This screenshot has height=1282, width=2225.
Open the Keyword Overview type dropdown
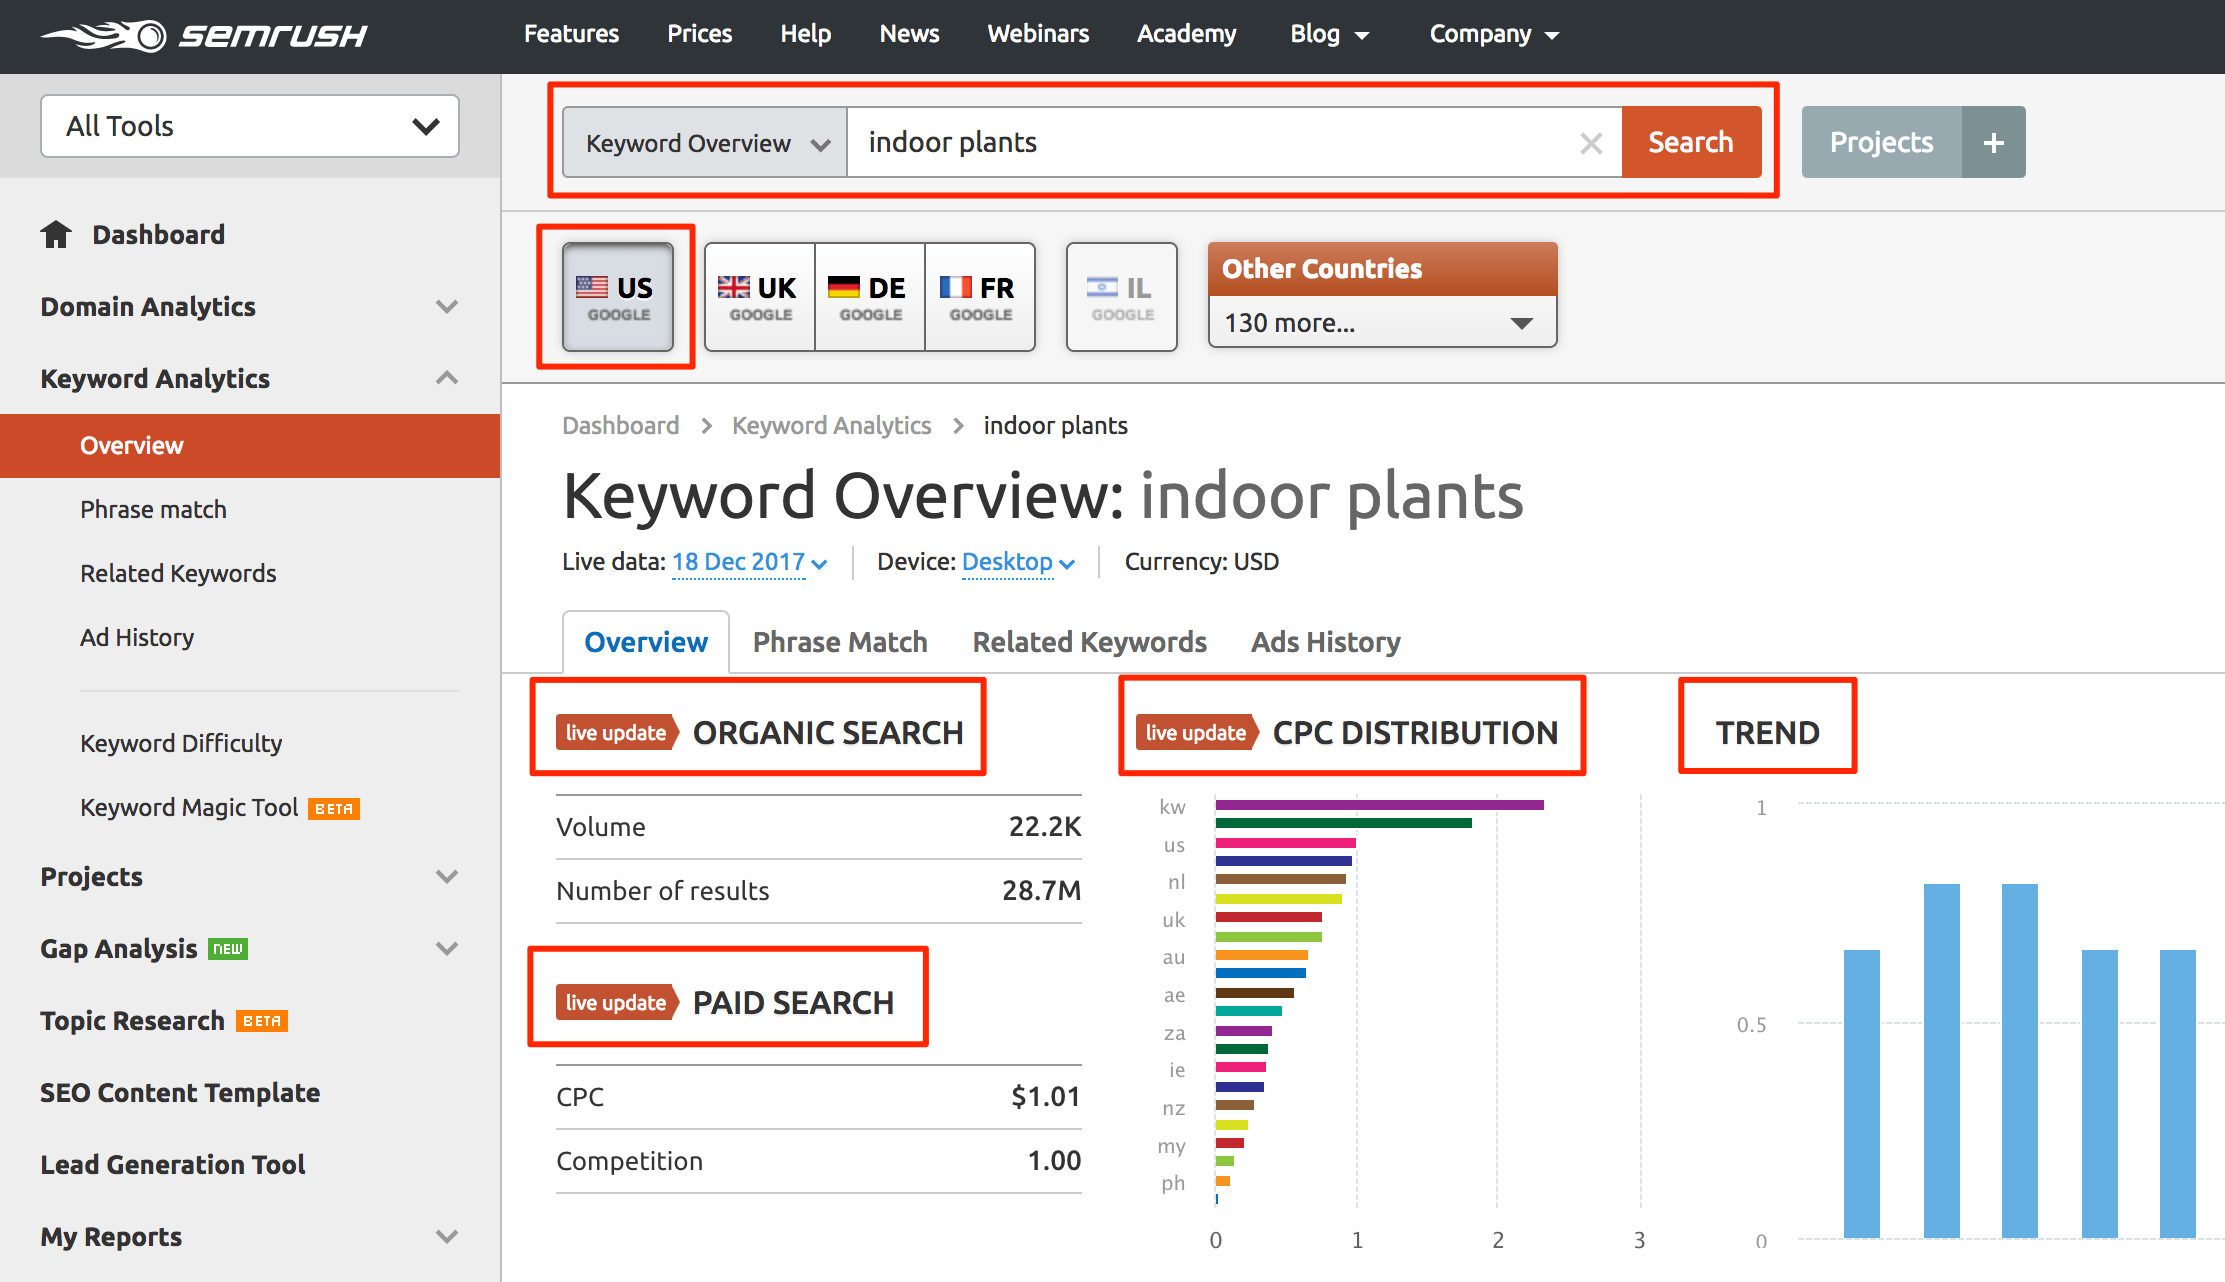pos(705,143)
